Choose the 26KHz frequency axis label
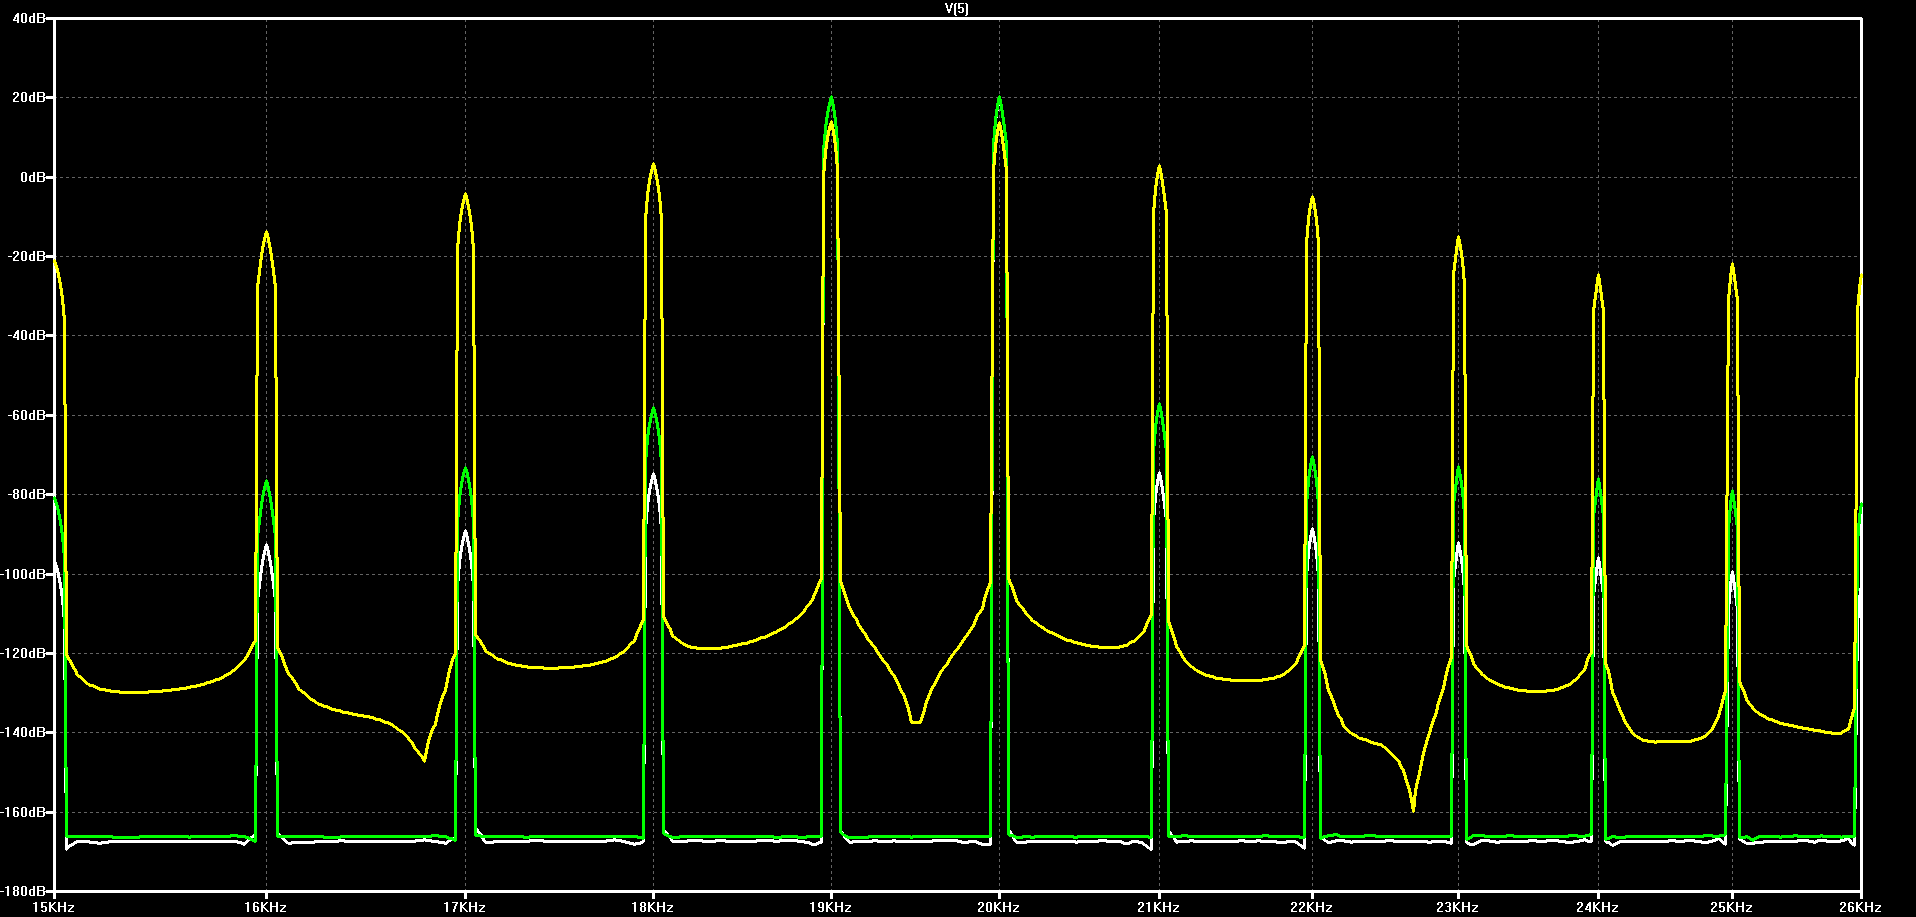The width and height of the screenshot is (1916, 917). click(x=1860, y=907)
